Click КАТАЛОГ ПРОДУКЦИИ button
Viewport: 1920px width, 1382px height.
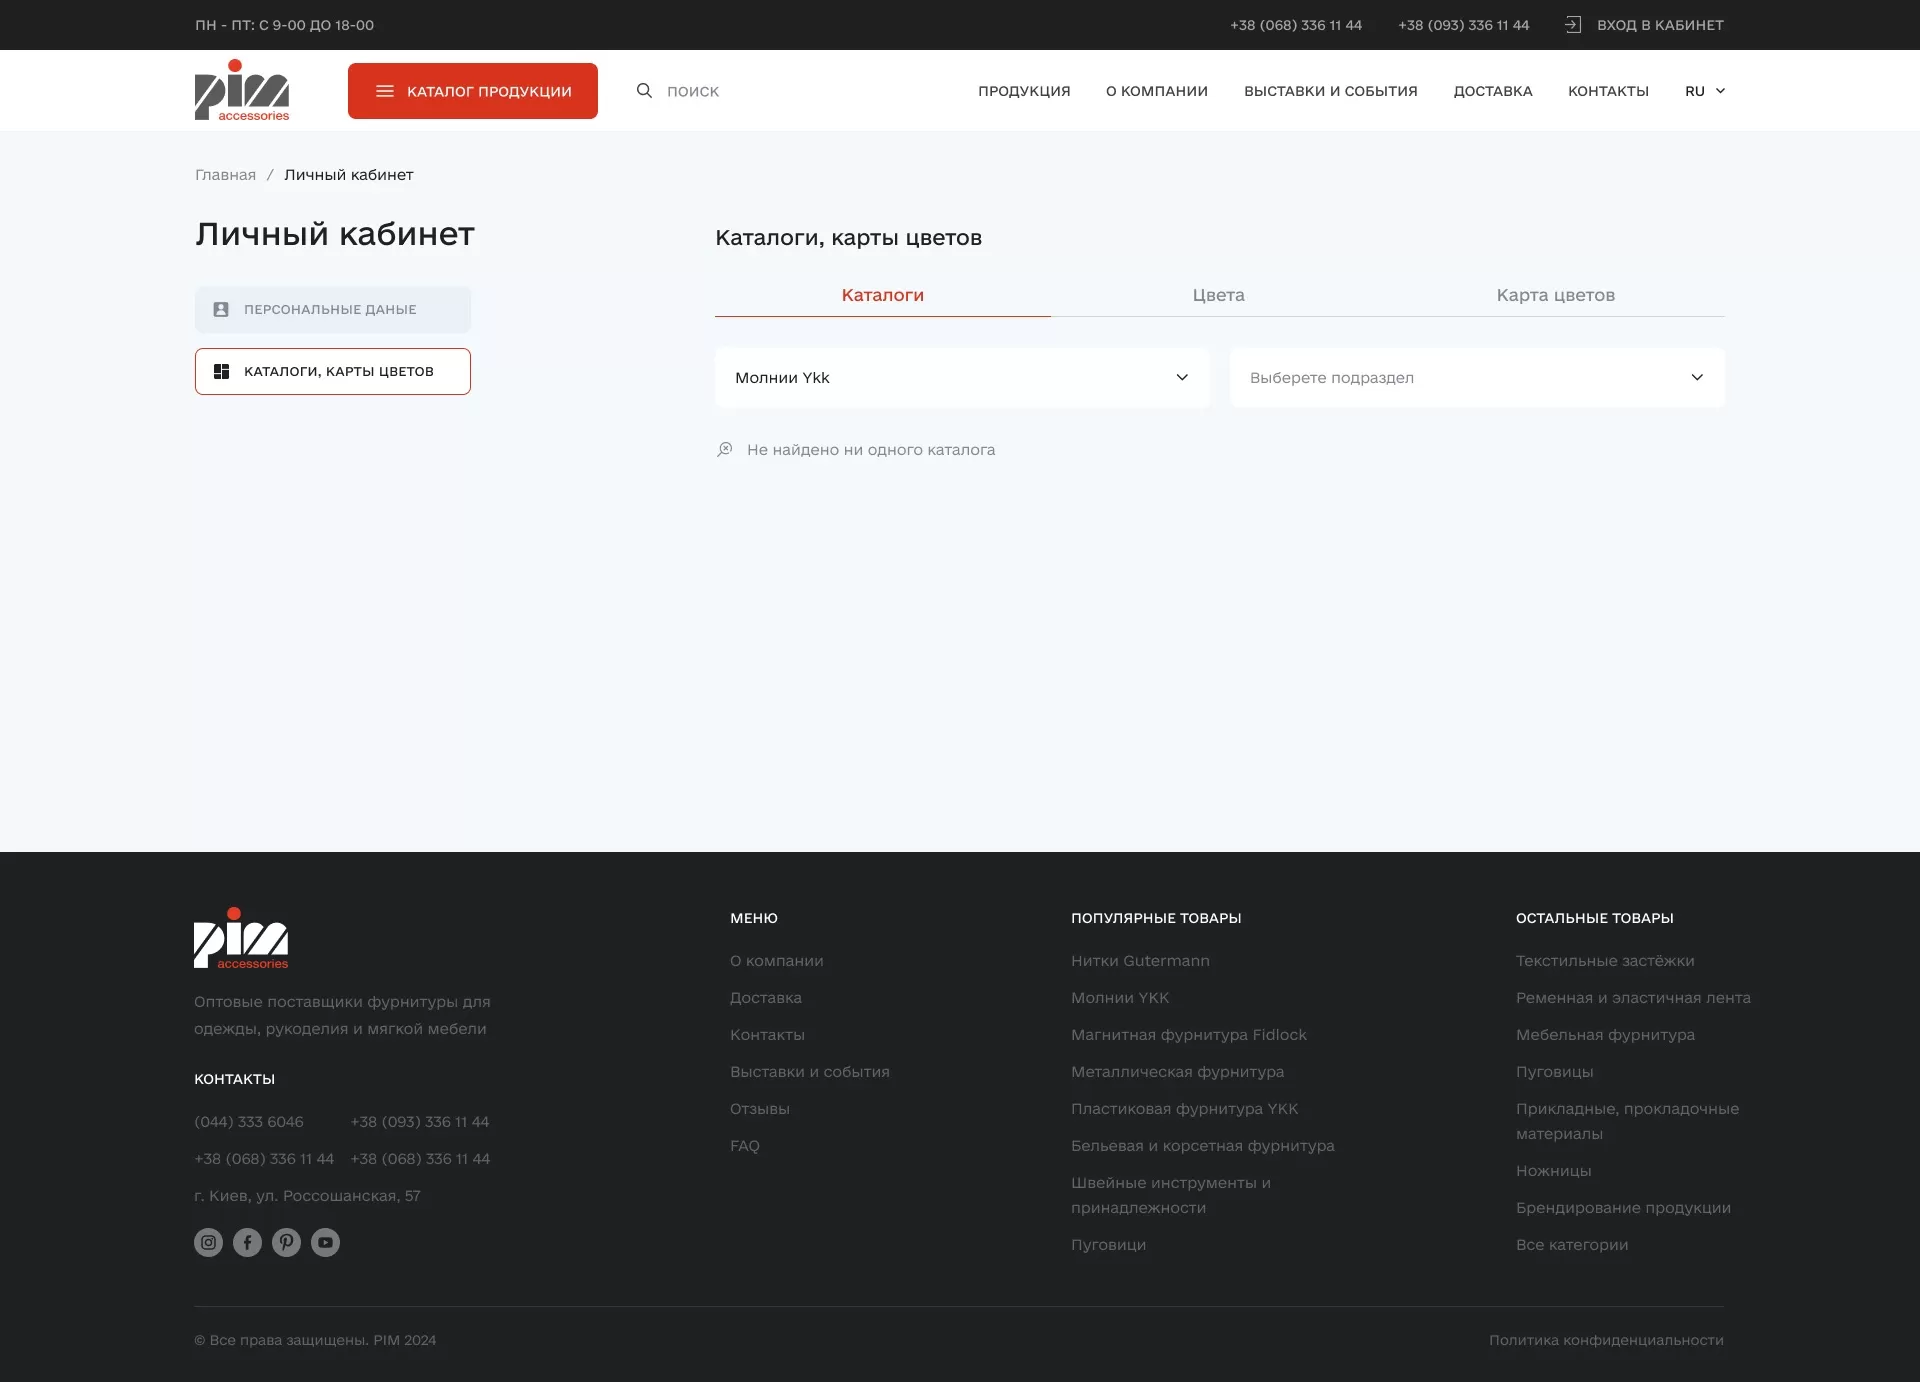[472, 90]
